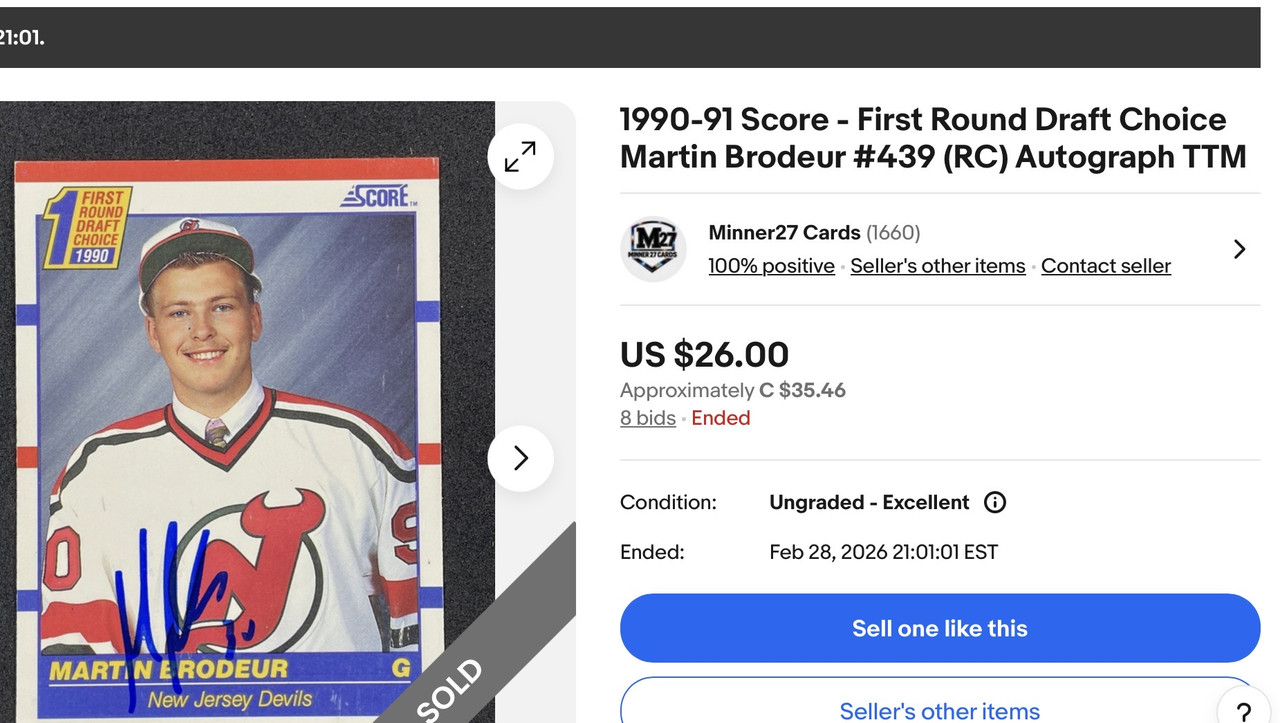The image size is (1280, 723).
Task: Open Minner27 Cards seller profile
Action: tap(784, 233)
